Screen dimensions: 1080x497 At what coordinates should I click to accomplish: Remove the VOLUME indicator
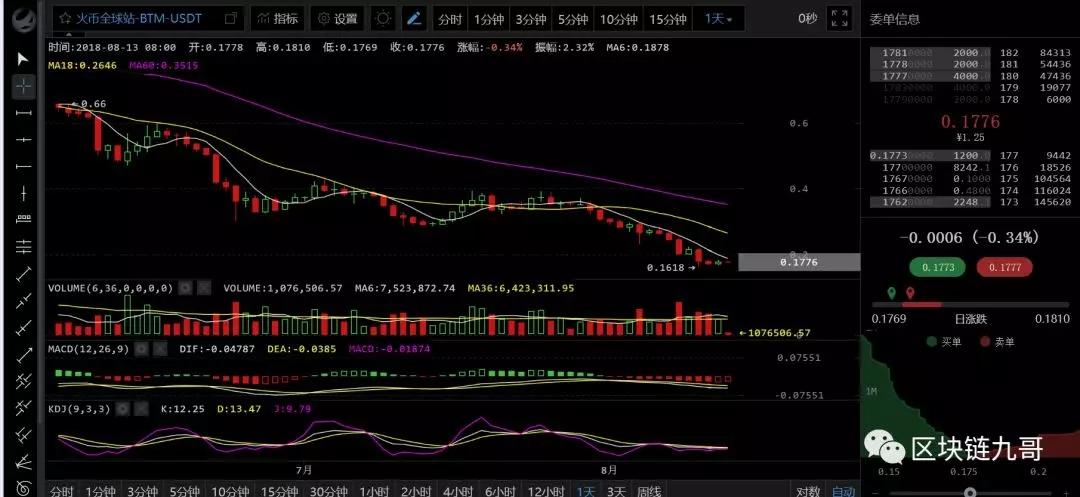tap(204, 288)
